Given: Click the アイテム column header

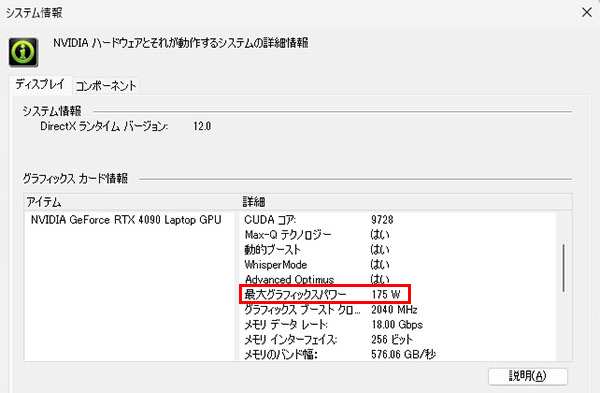Looking at the screenshot, I should tap(131, 202).
